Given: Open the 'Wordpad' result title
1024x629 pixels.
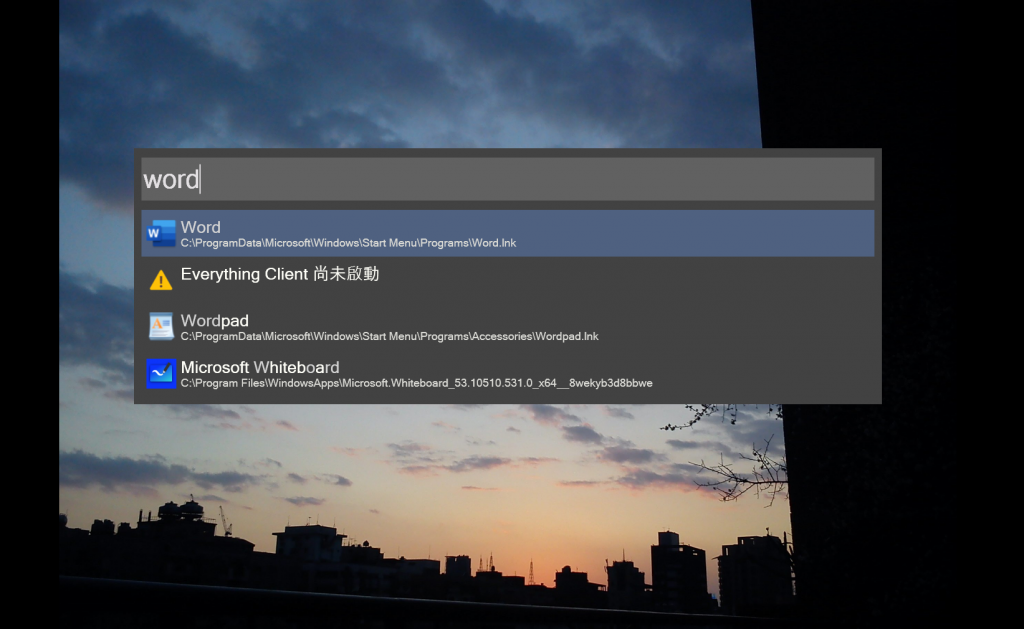Looking at the screenshot, I should [214, 321].
